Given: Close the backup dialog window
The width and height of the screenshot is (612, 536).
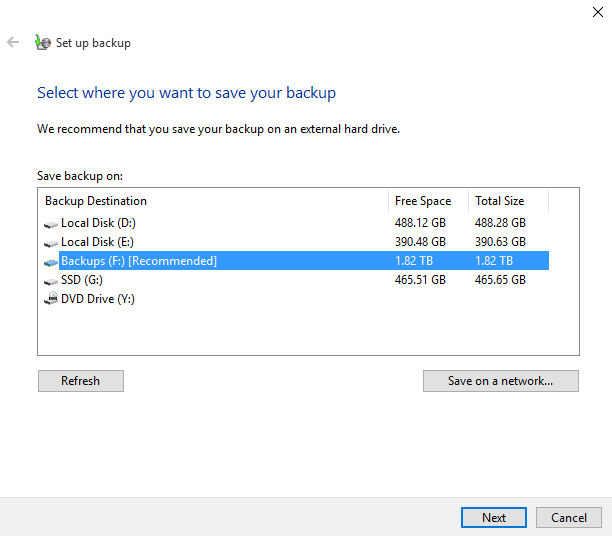Looking at the screenshot, I should pyautogui.click(x=596, y=12).
